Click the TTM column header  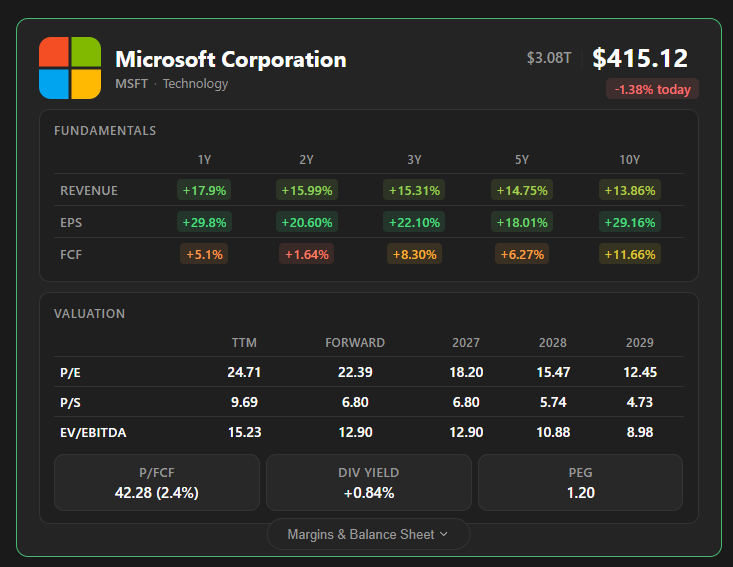click(244, 343)
